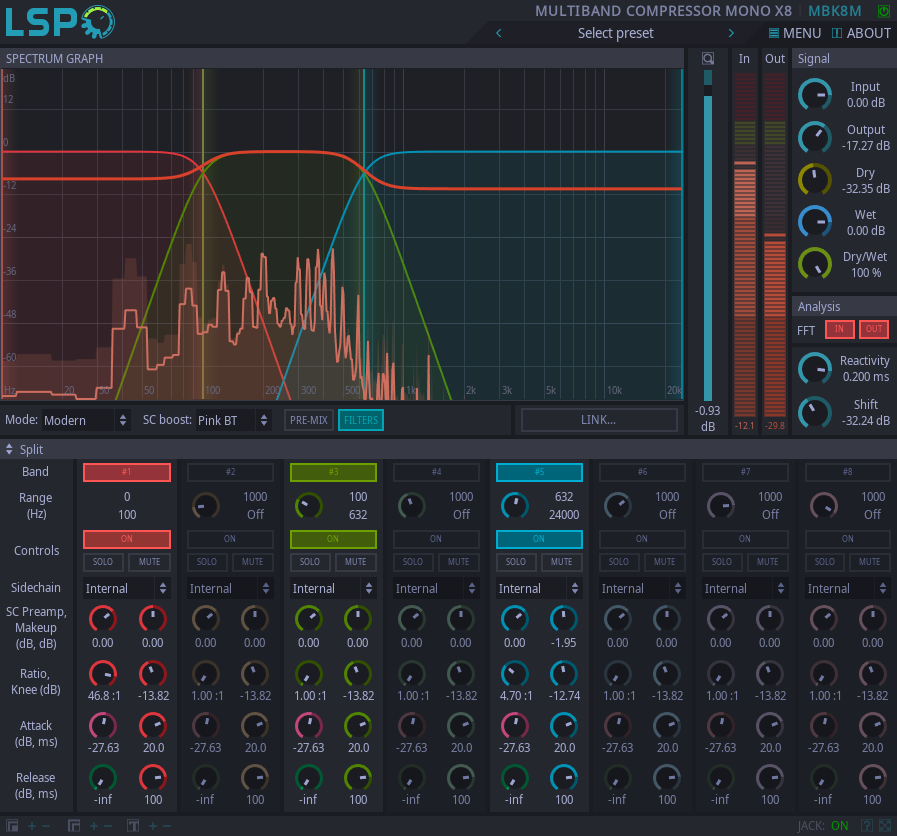Toggle the IN FFT analysis button

tap(839, 329)
